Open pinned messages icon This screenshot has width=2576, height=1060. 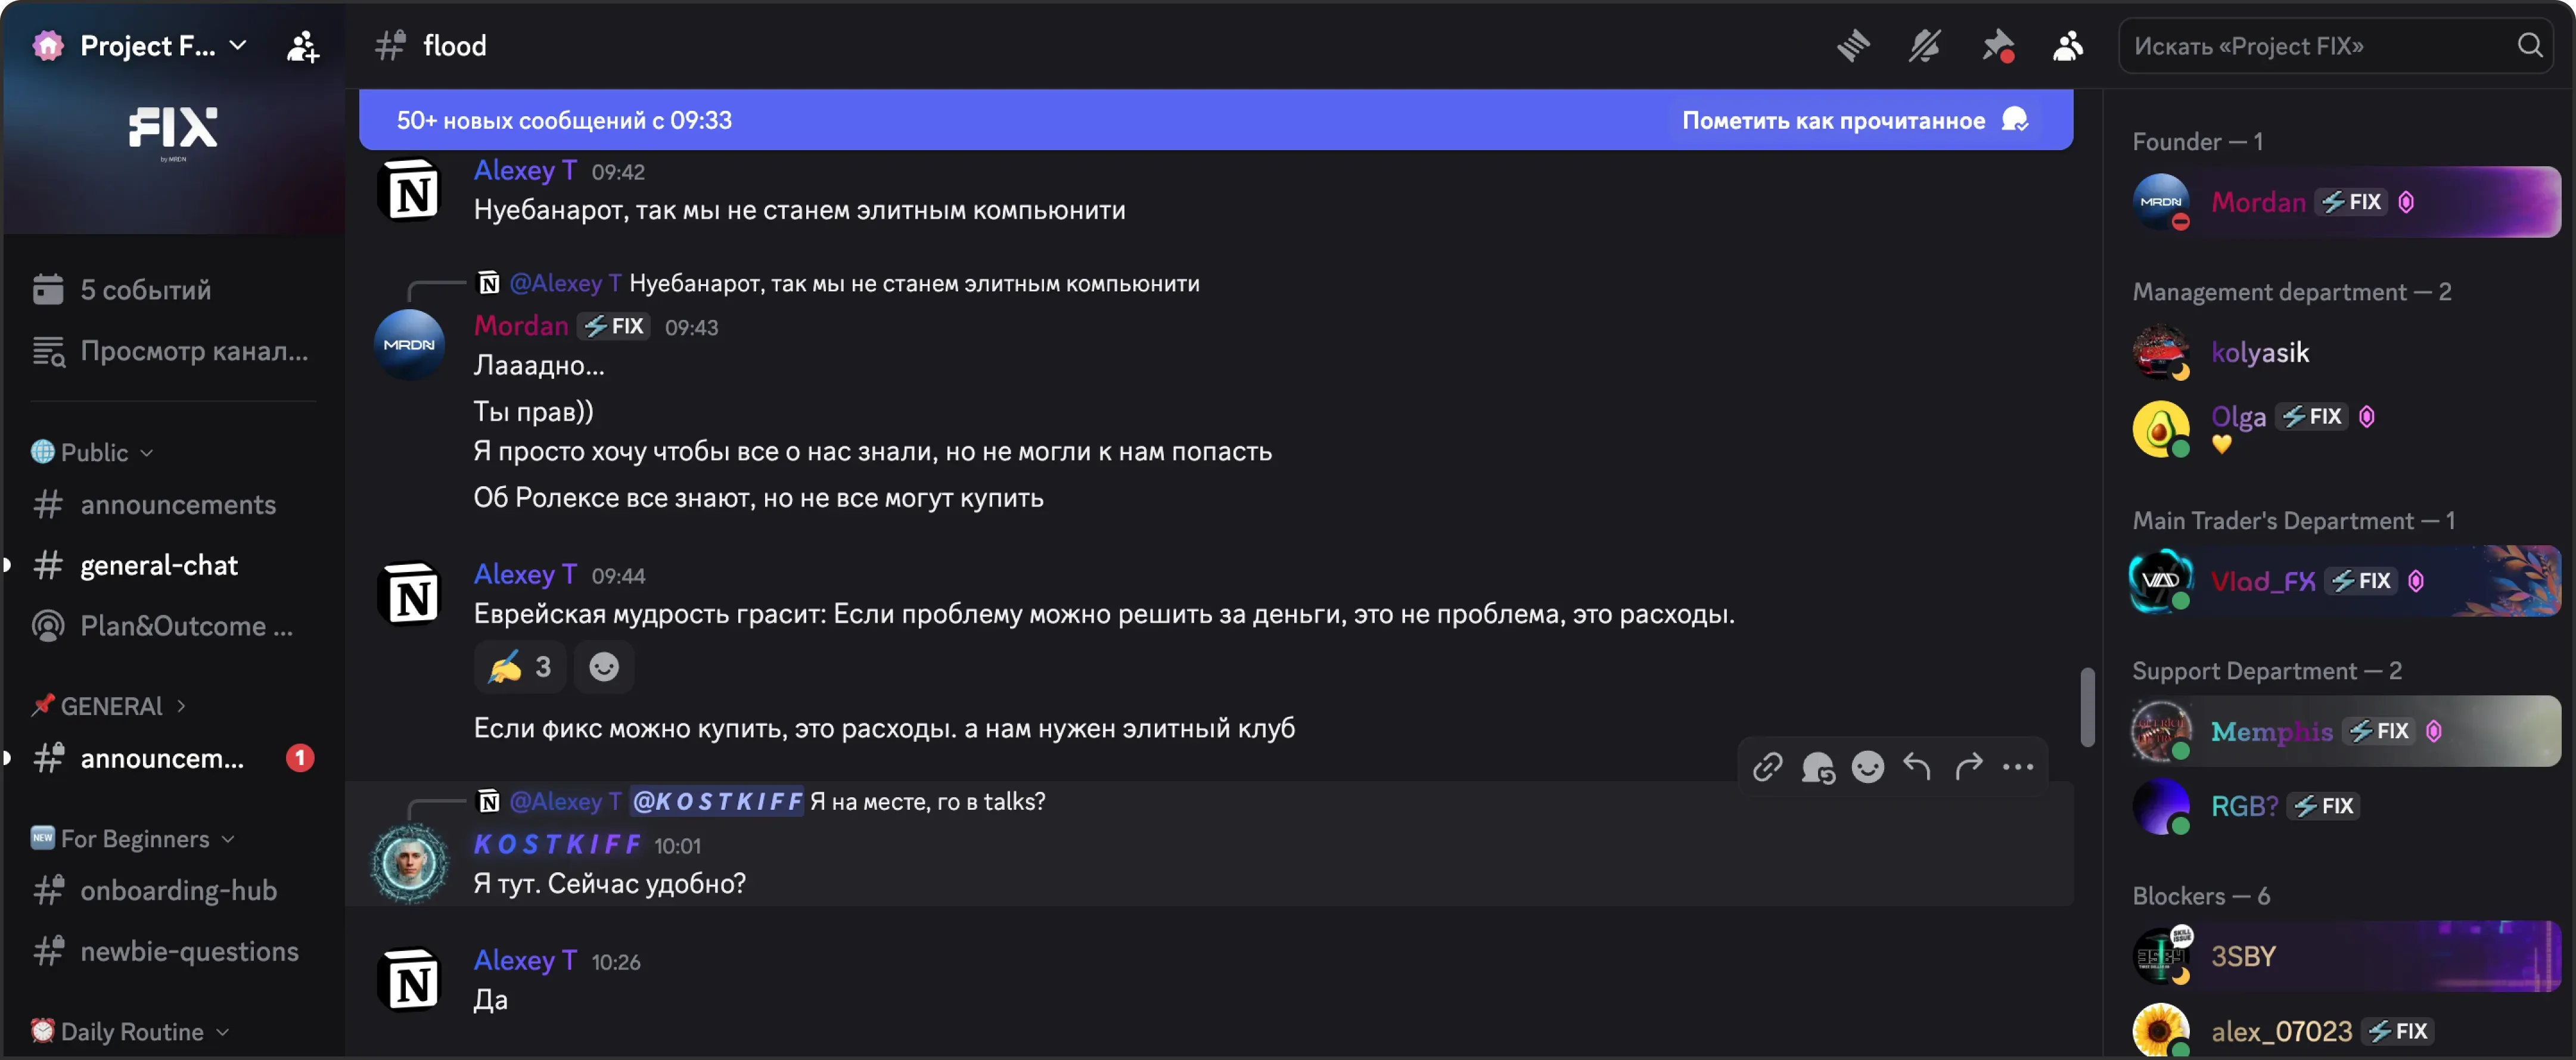[1997, 46]
